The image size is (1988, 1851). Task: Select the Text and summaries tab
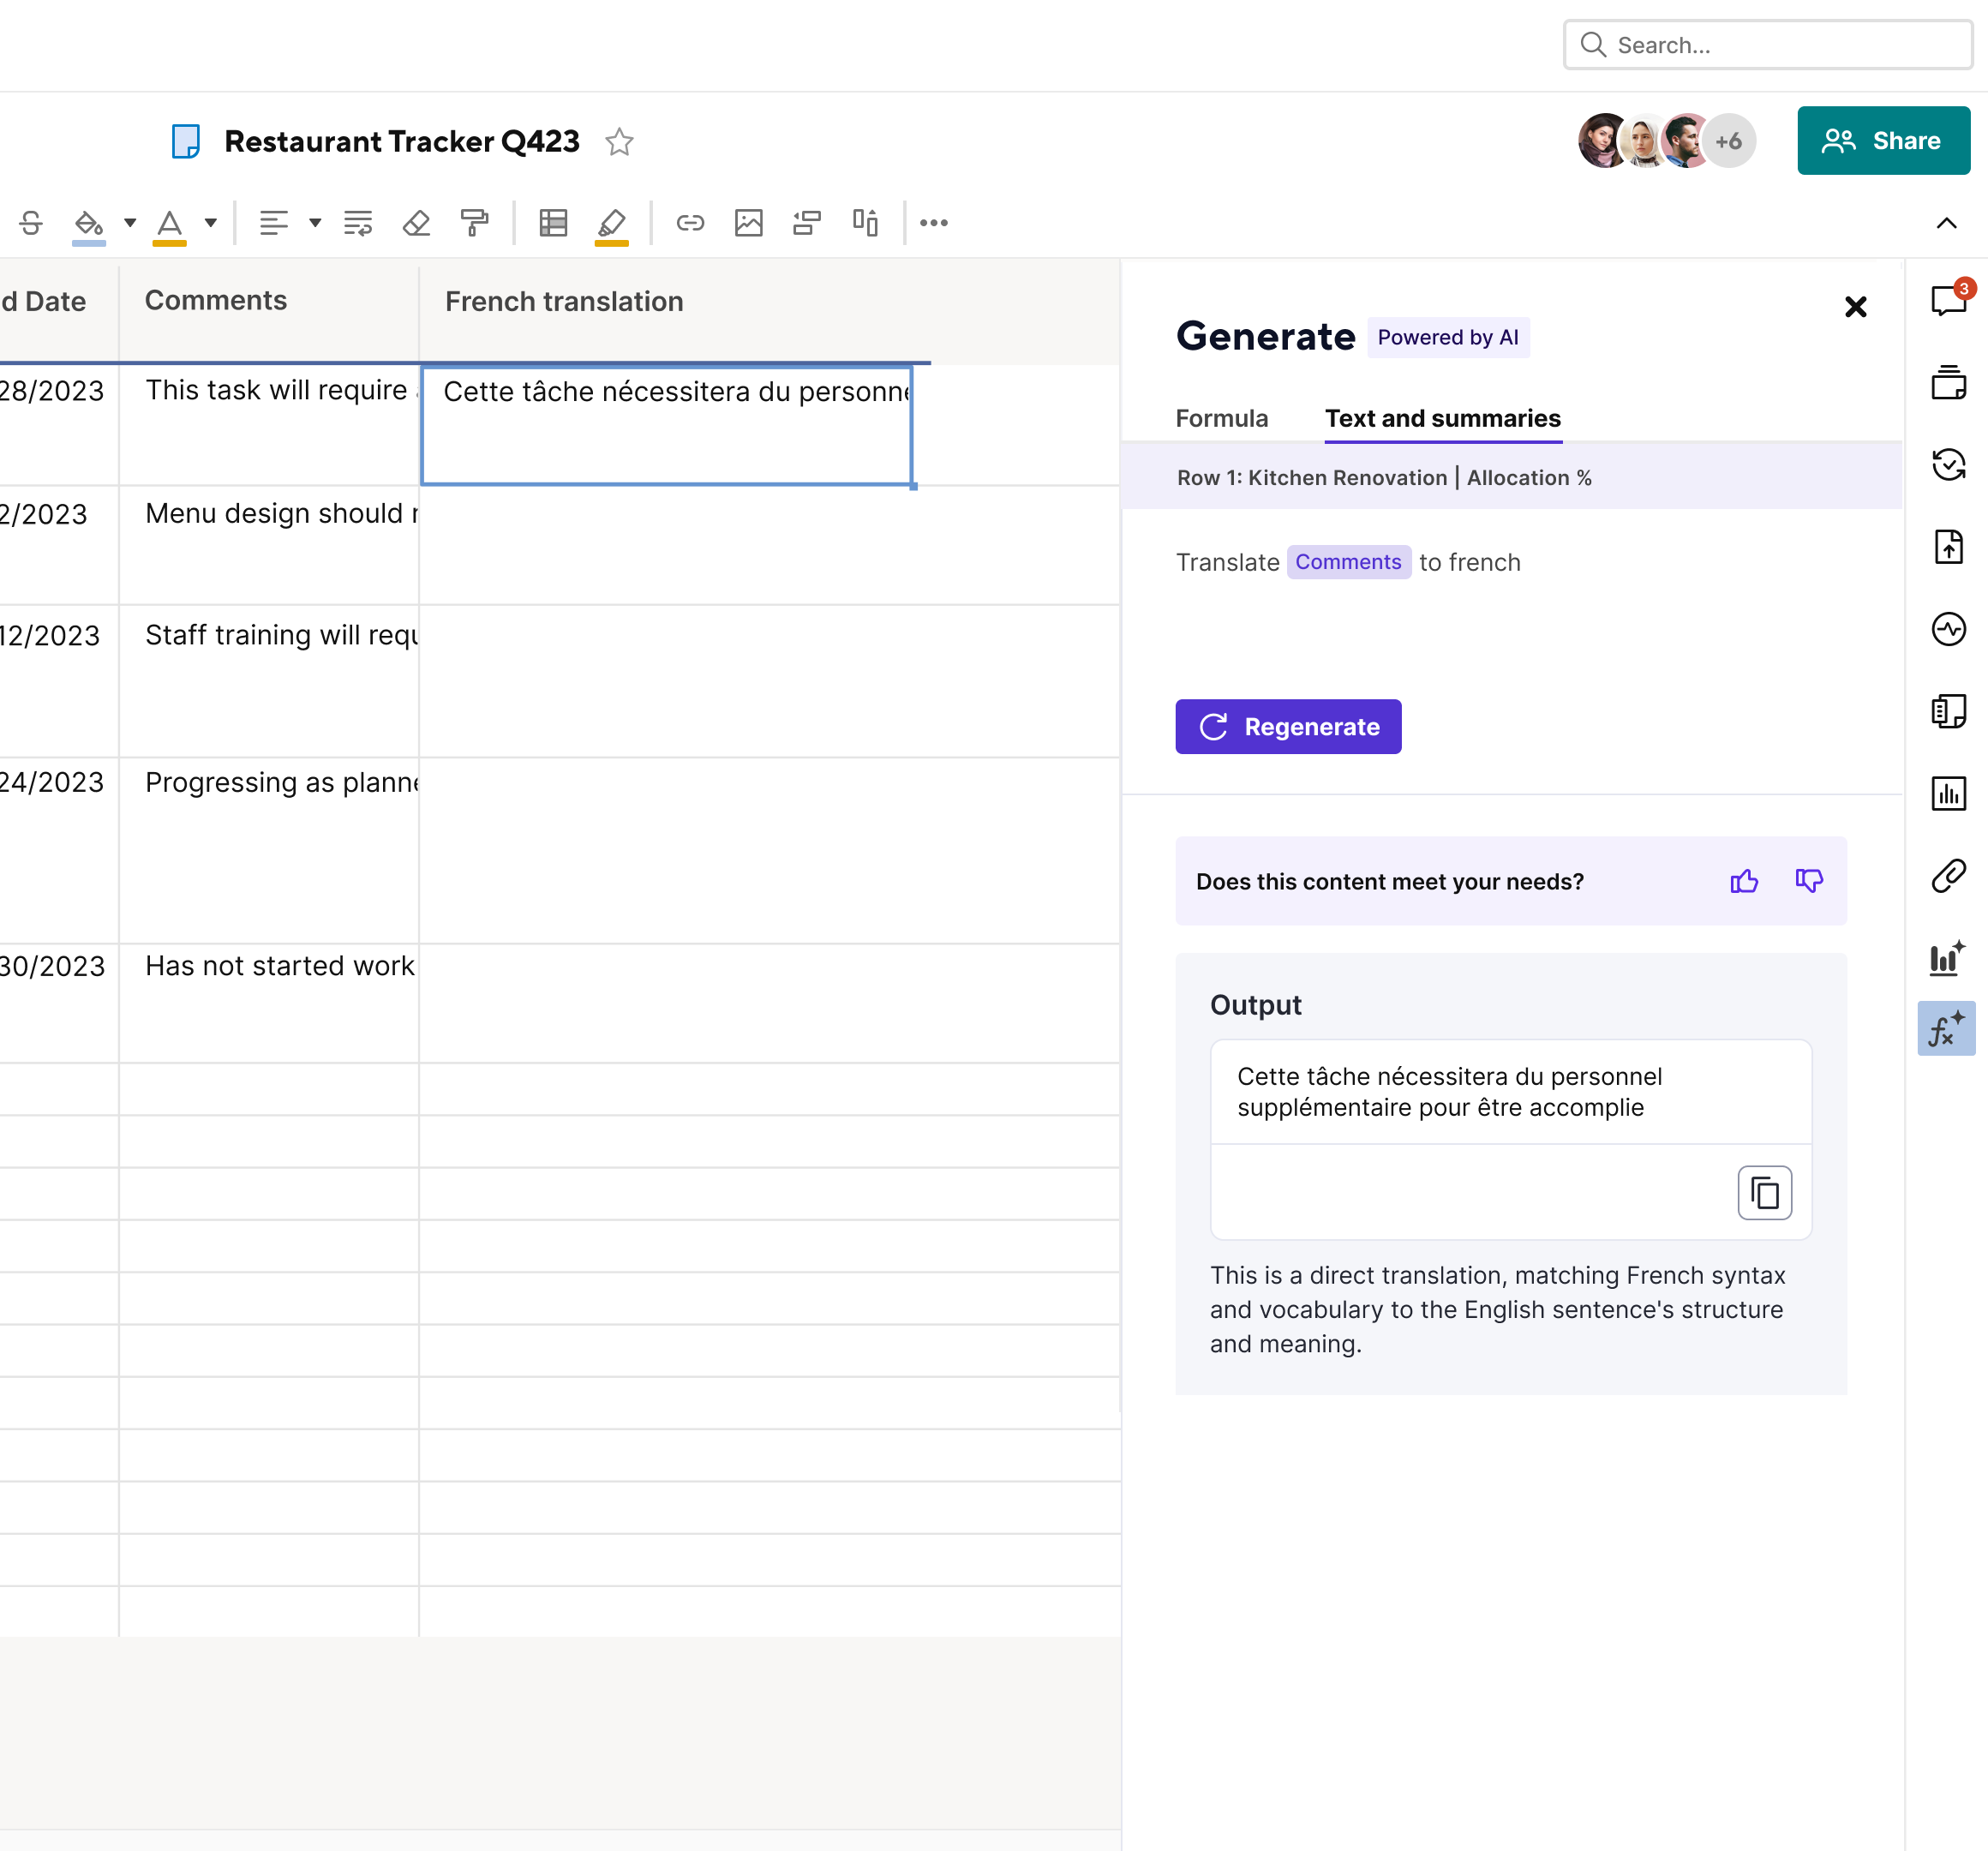tap(1442, 418)
